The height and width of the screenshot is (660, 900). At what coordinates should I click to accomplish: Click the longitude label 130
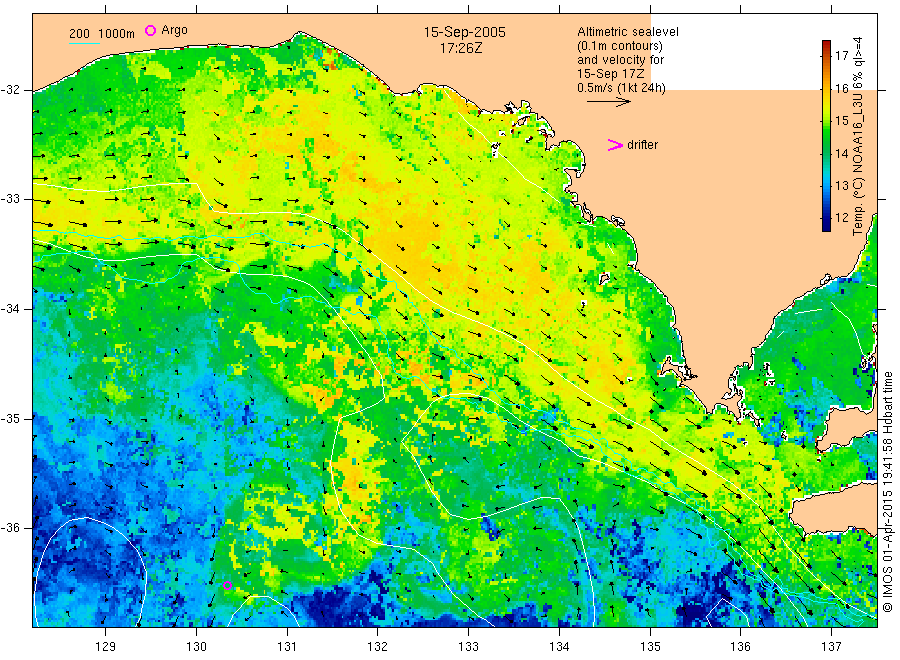[x=196, y=646]
